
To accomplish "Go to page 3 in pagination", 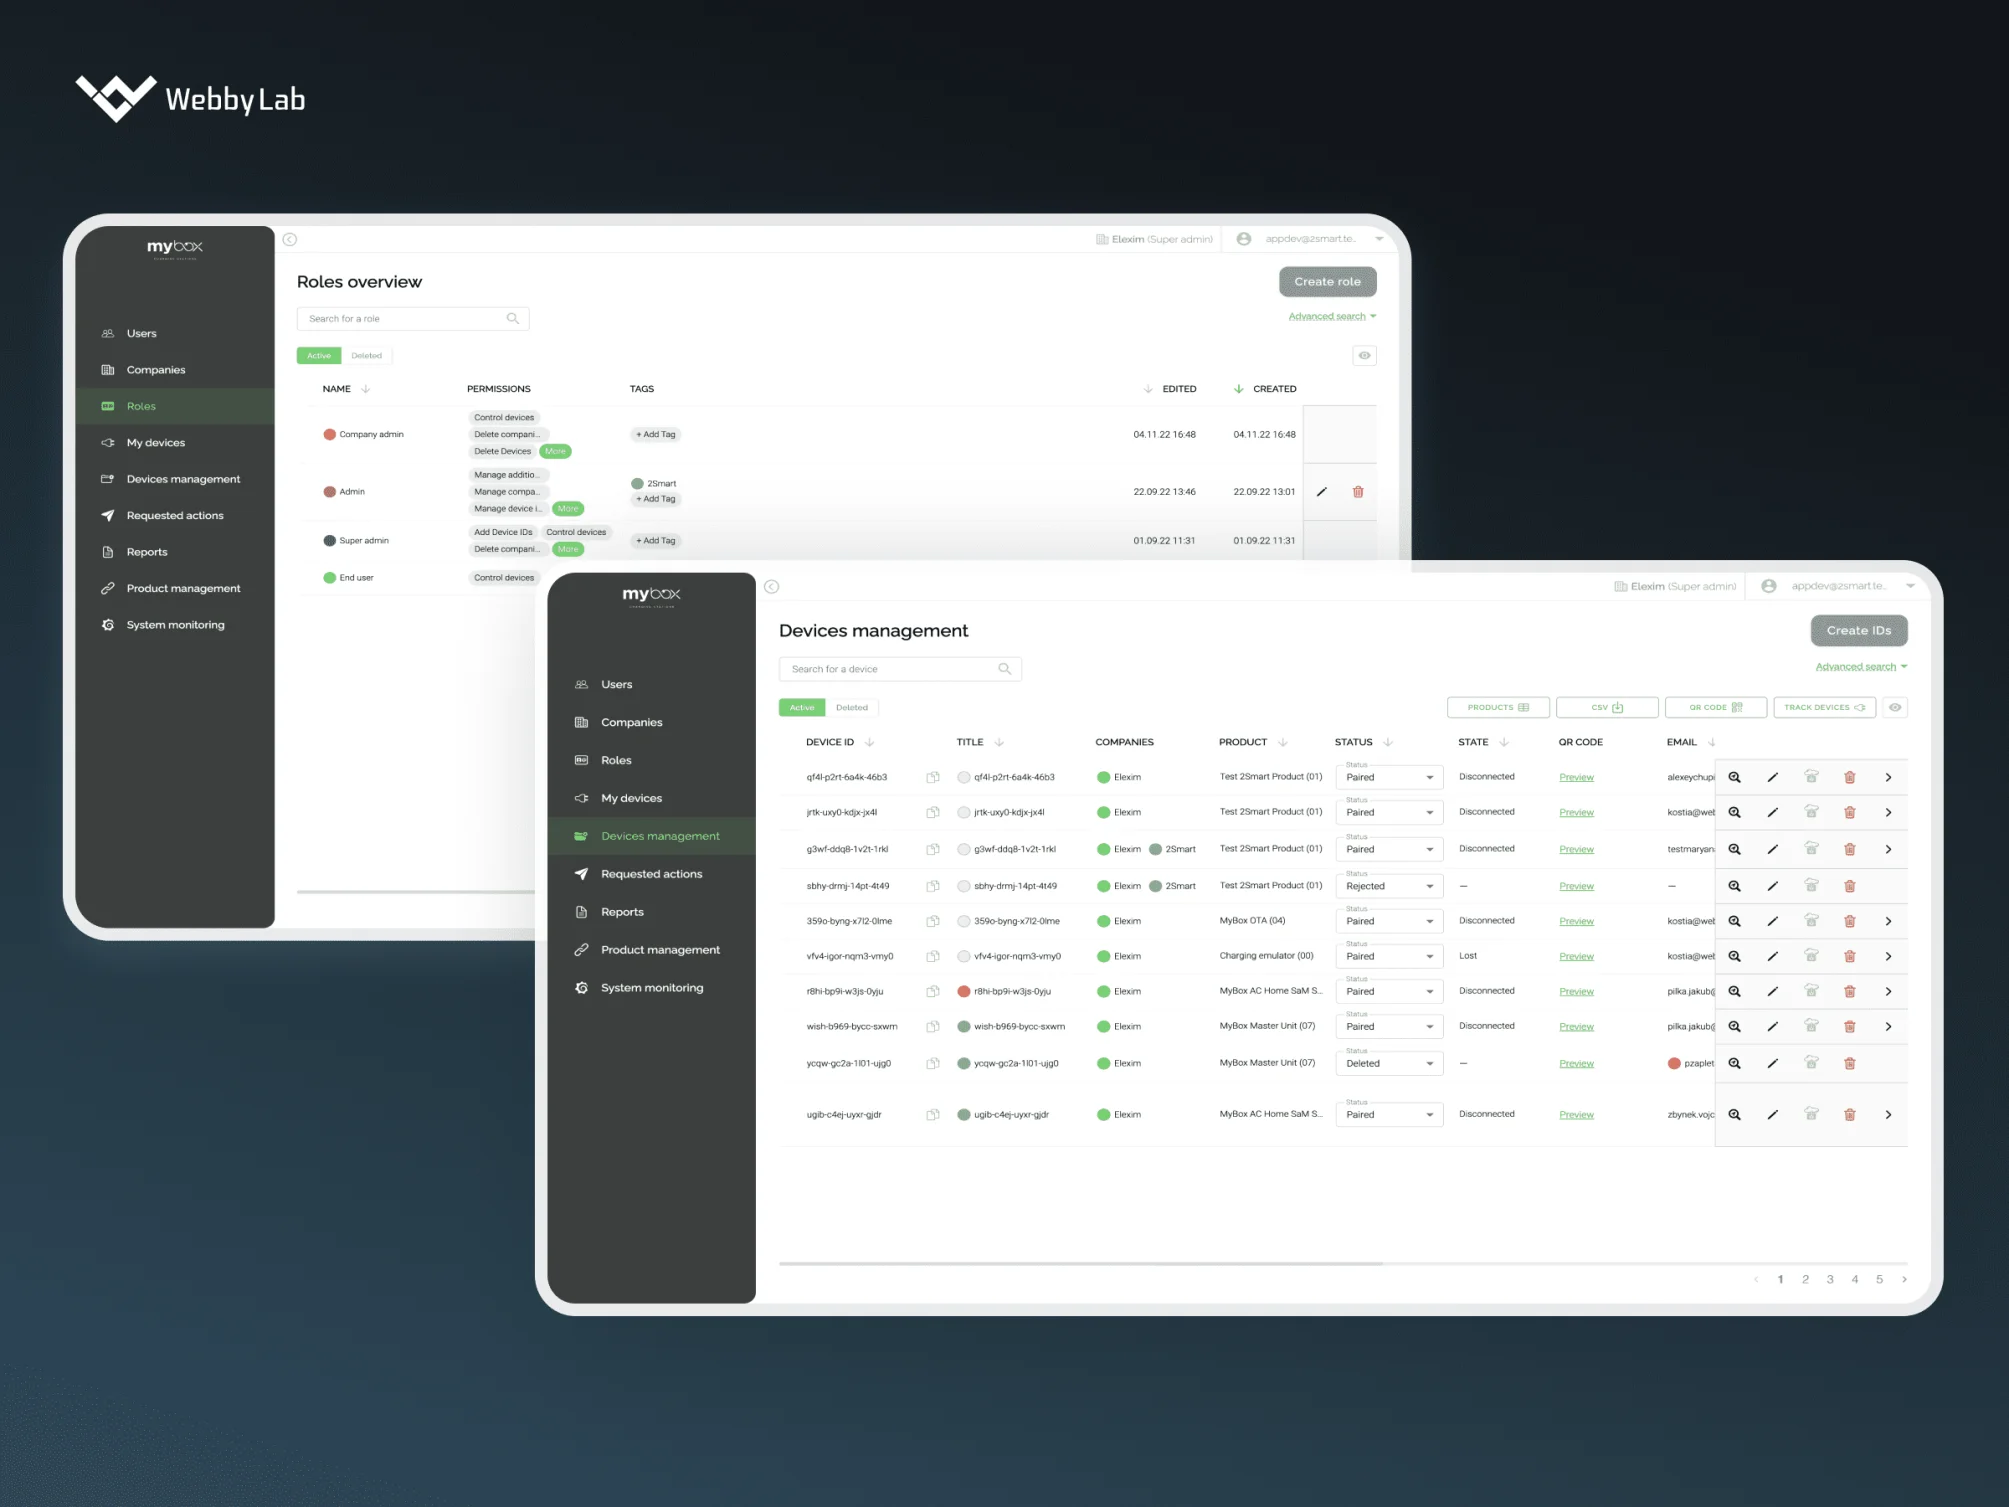I will click(1830, 1279).
